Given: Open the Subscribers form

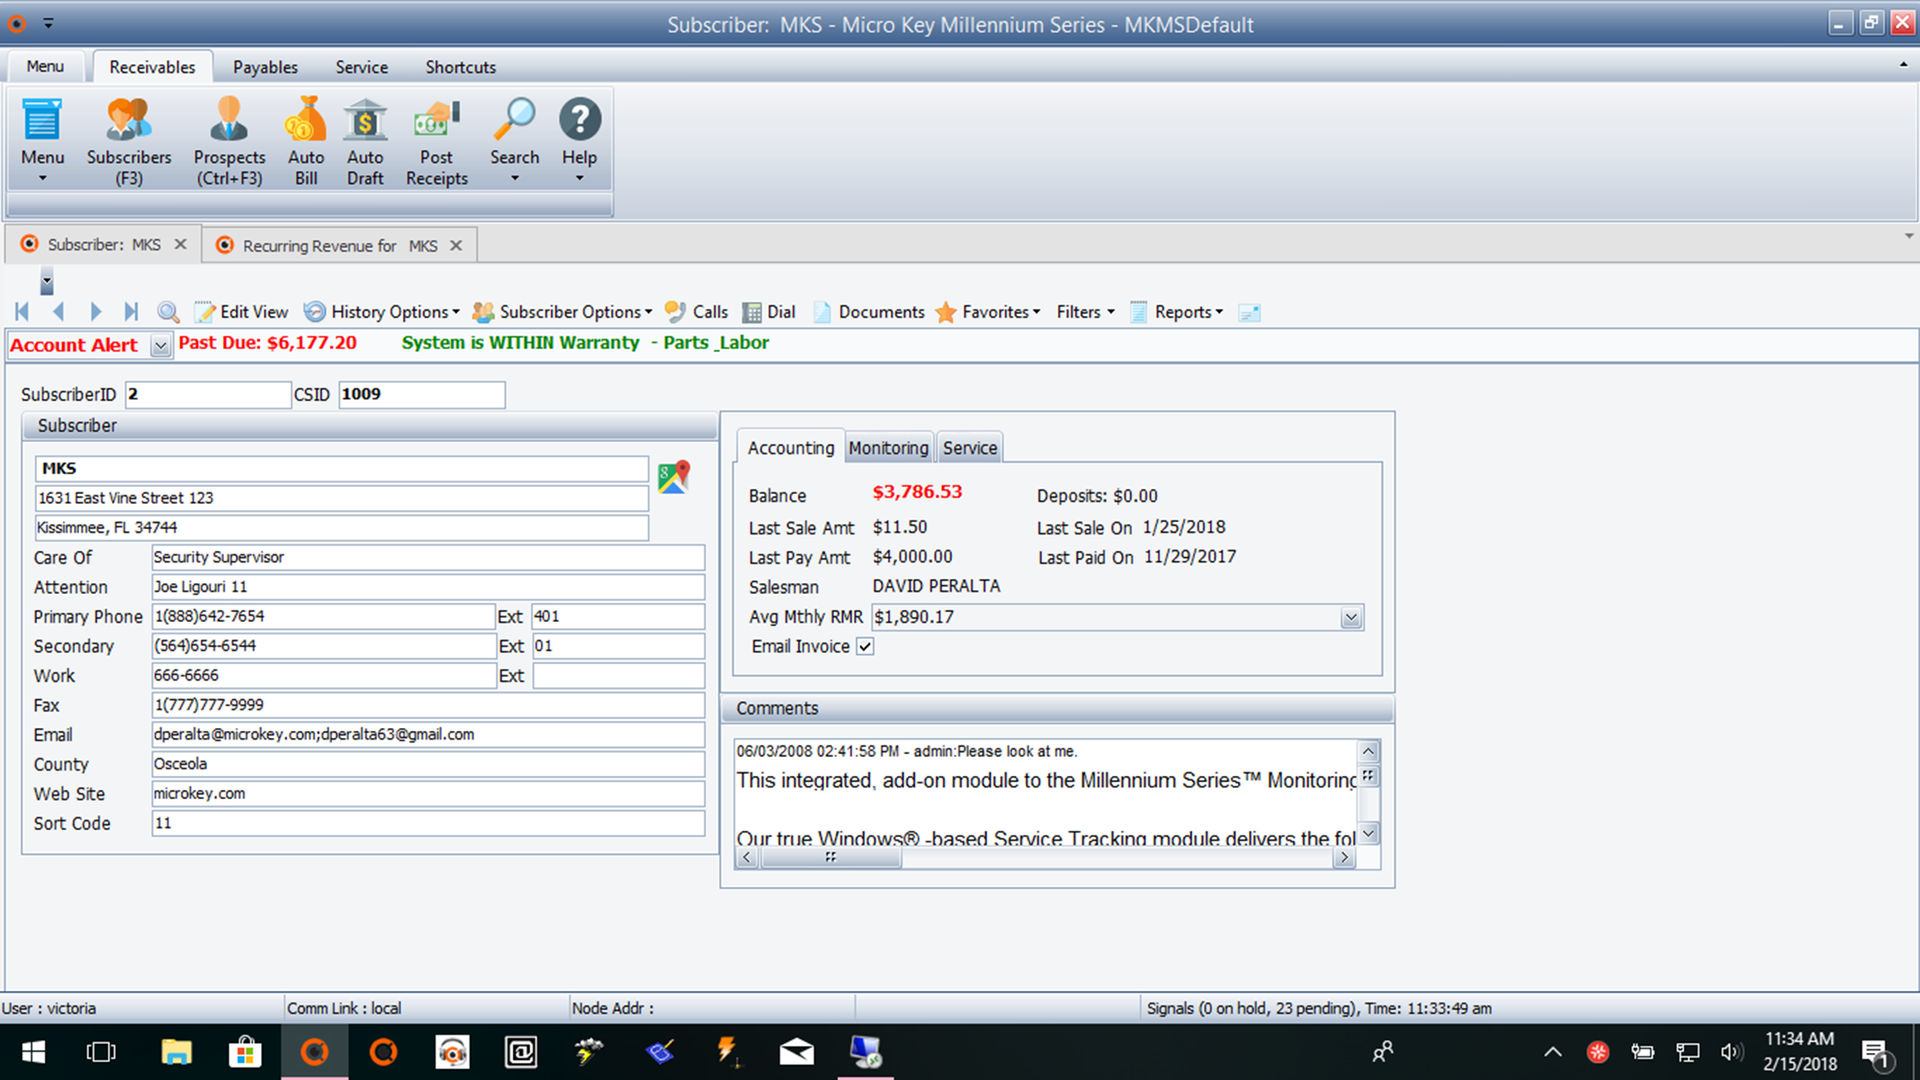Looking at the screenshot, I should [128, 140].
